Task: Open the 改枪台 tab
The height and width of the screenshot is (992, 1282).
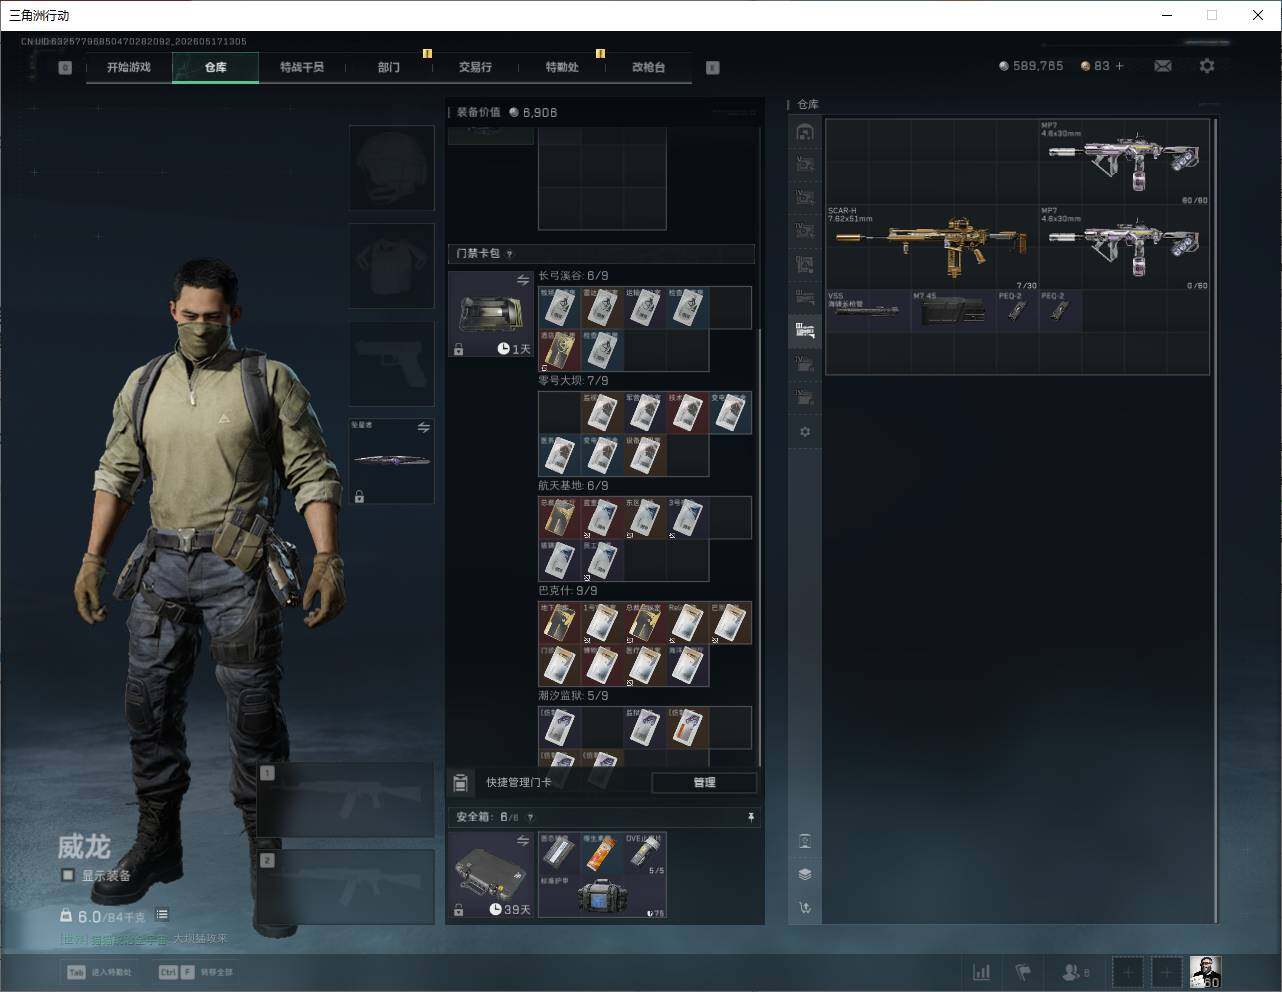Action: point(648,67)
